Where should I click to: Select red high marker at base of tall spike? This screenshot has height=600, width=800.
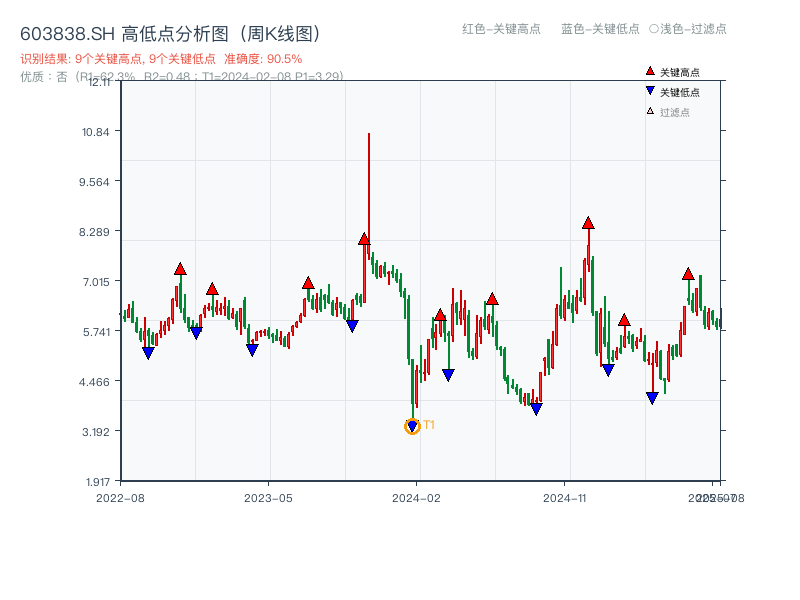tap(364, 239)
